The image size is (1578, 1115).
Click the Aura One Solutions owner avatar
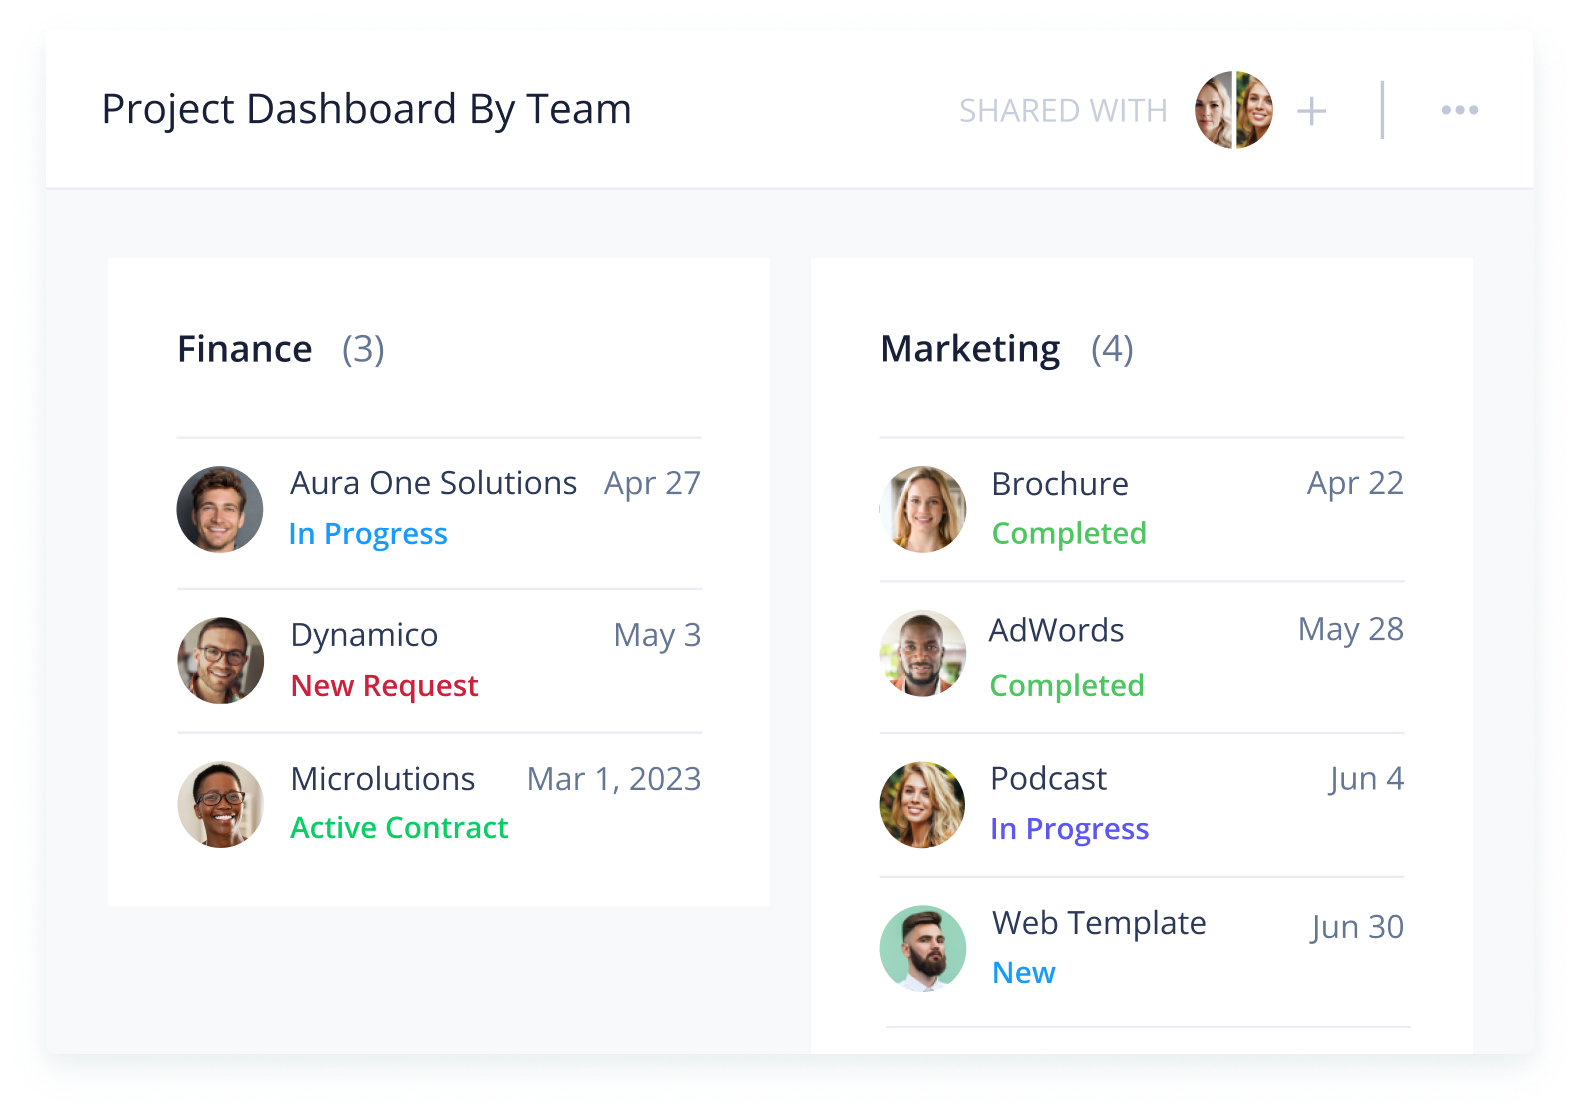pos(220,509)
